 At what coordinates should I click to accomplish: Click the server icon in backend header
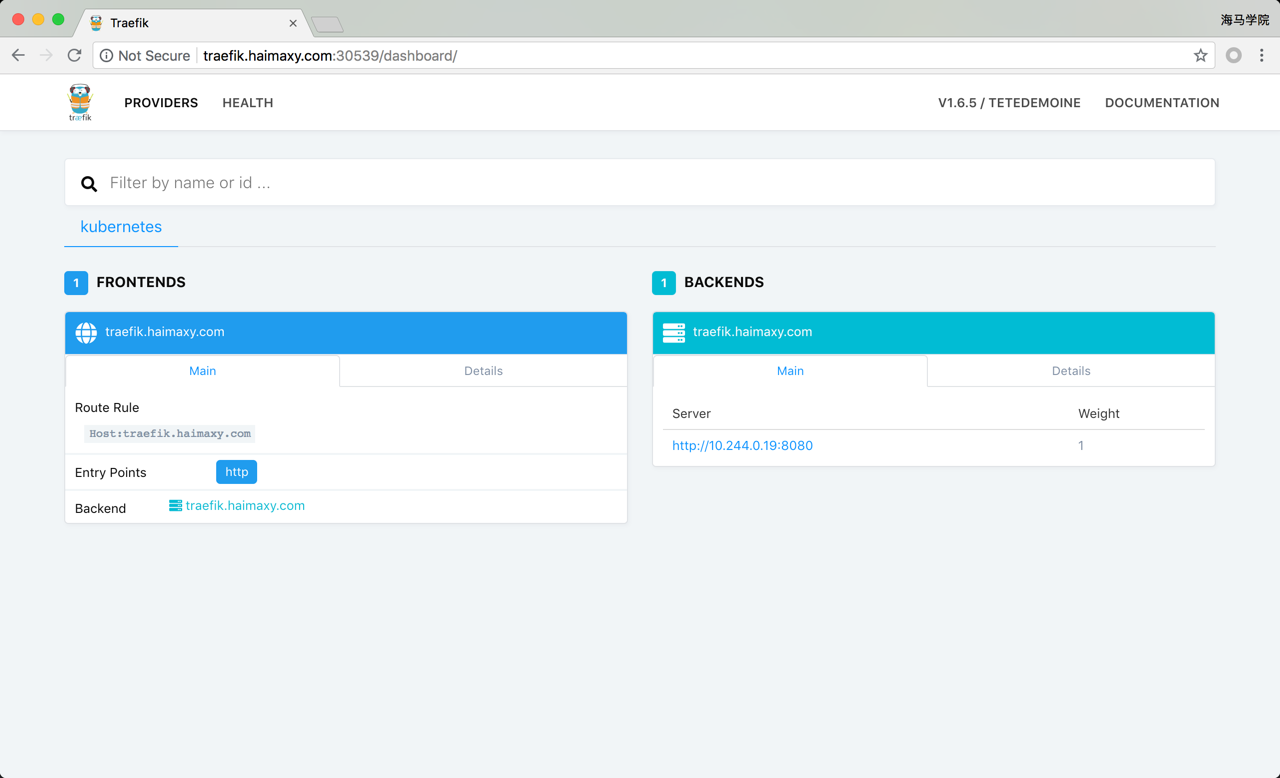click(674, 333)
